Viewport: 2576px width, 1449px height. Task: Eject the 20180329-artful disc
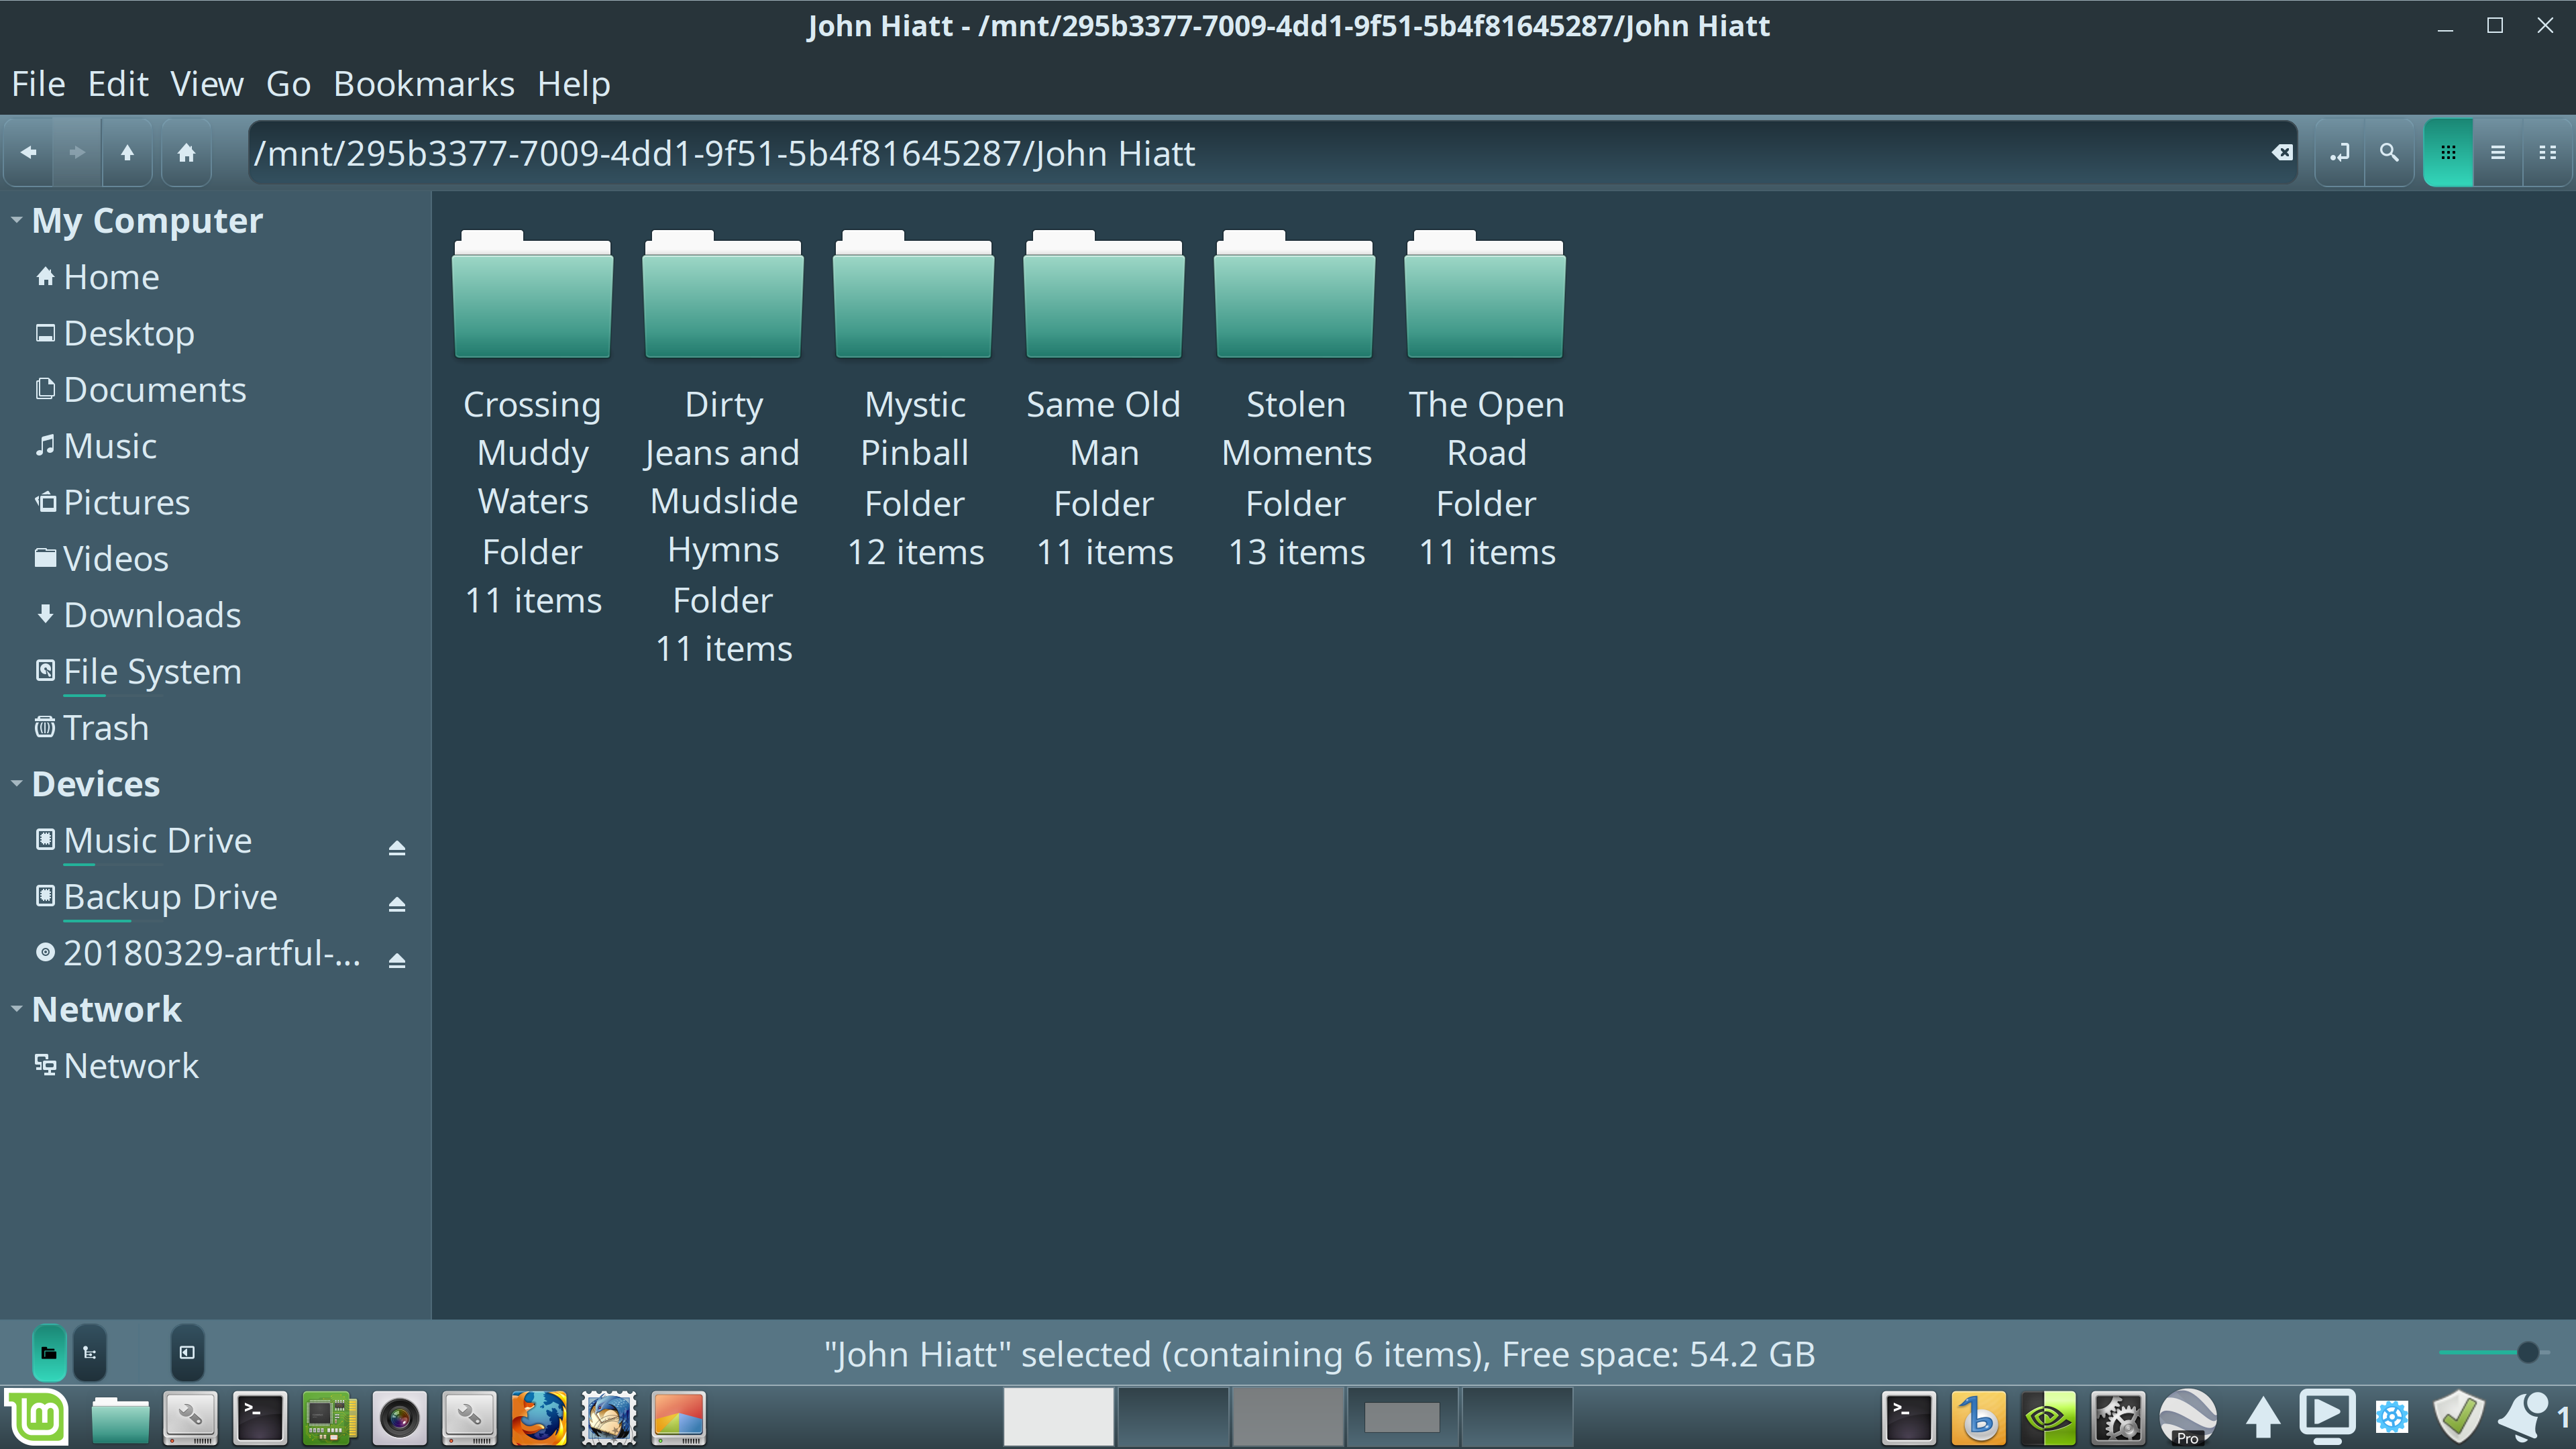397,960
